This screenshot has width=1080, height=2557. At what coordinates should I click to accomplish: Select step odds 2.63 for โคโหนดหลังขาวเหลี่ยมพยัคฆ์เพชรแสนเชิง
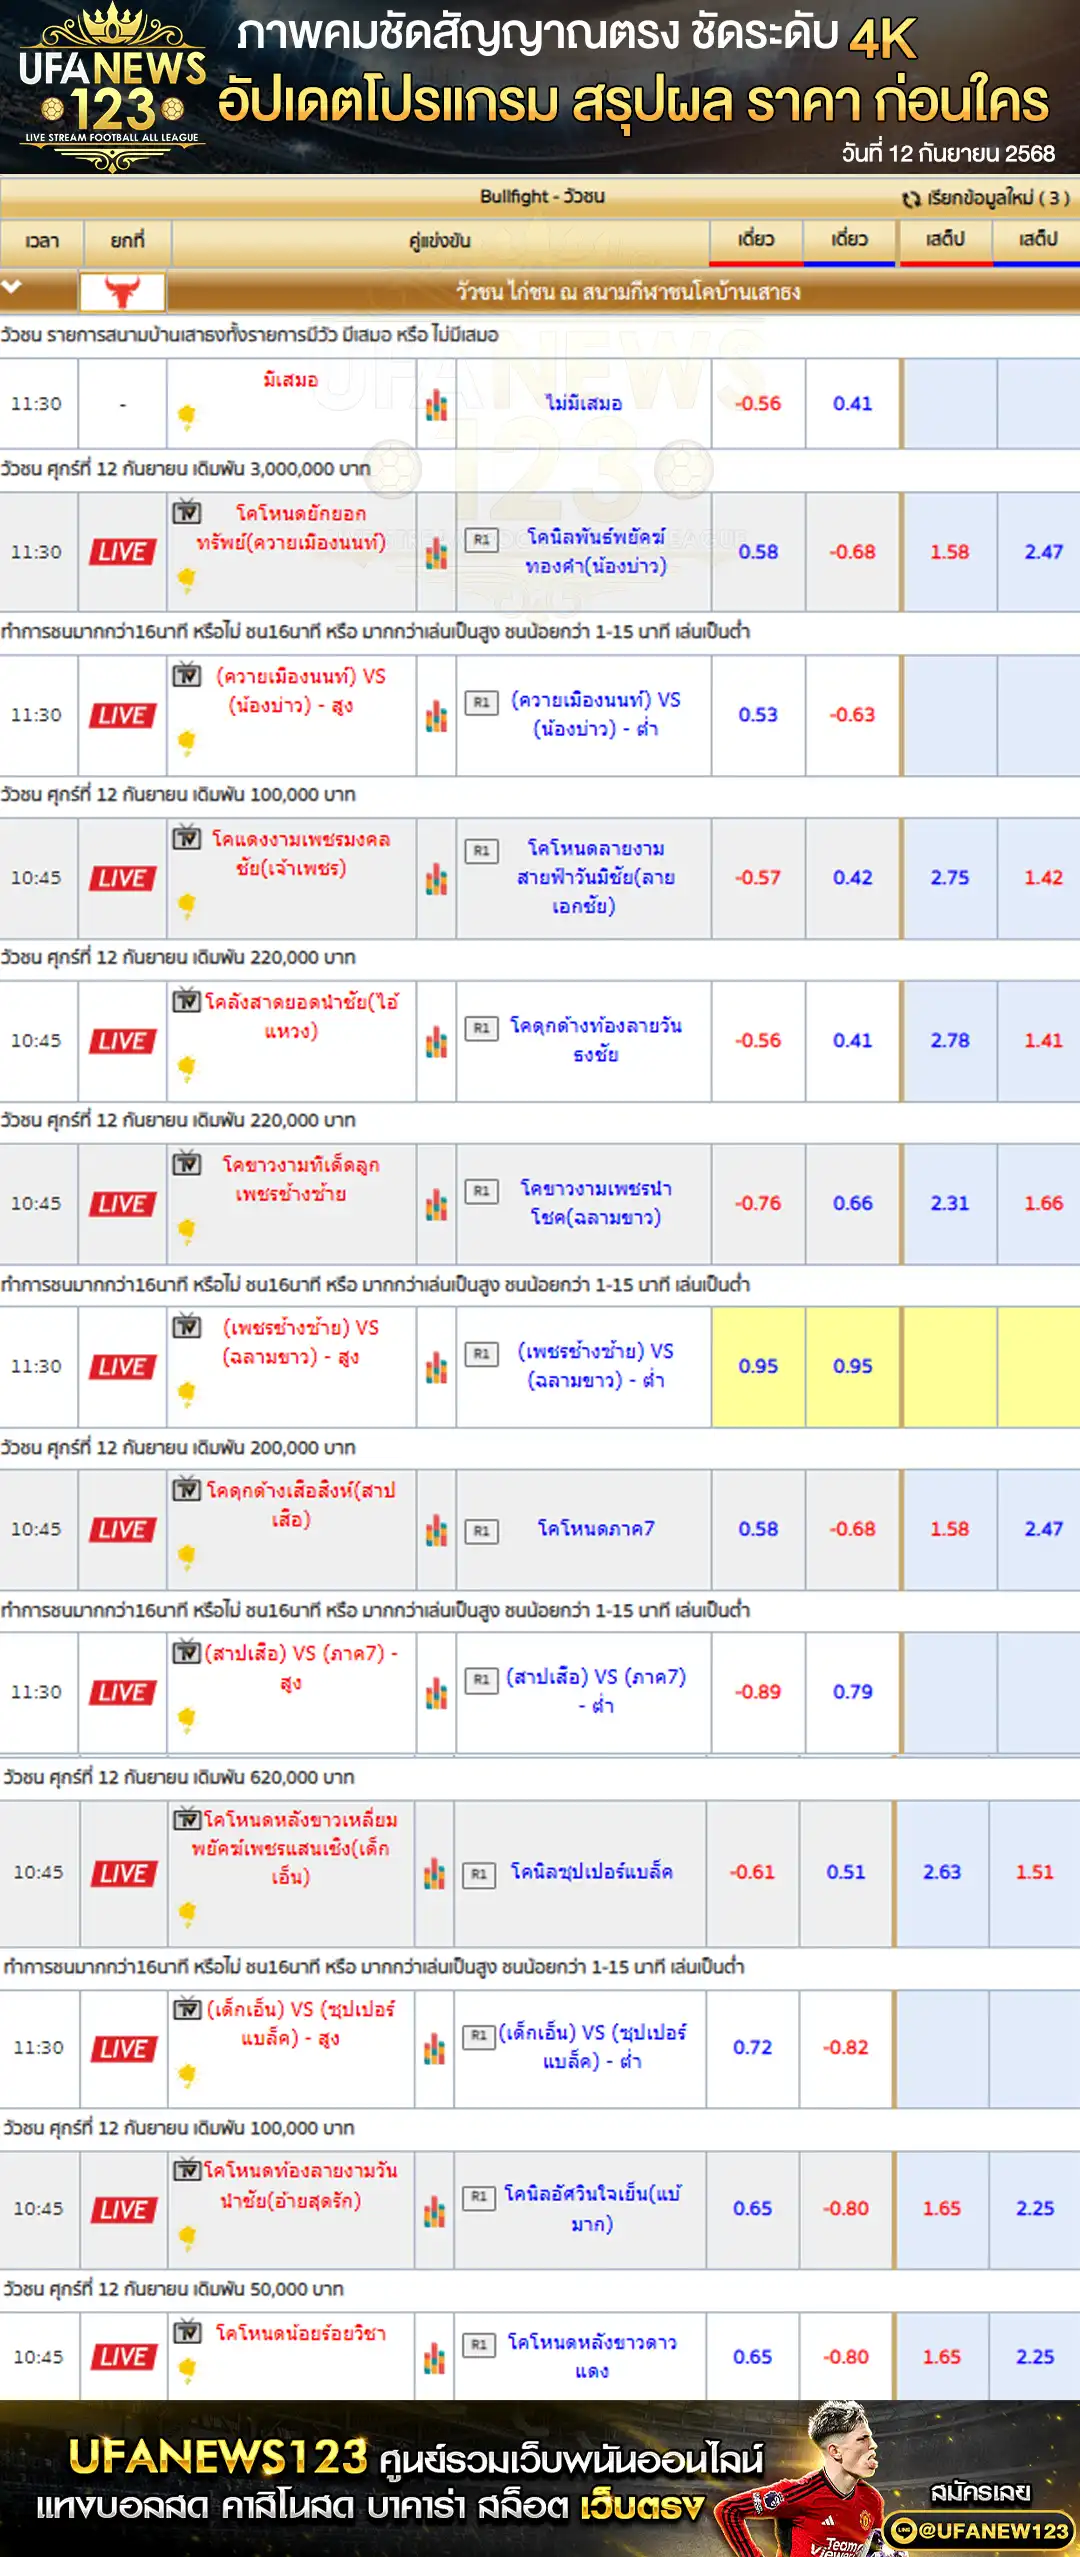[x=942, y=1873]
